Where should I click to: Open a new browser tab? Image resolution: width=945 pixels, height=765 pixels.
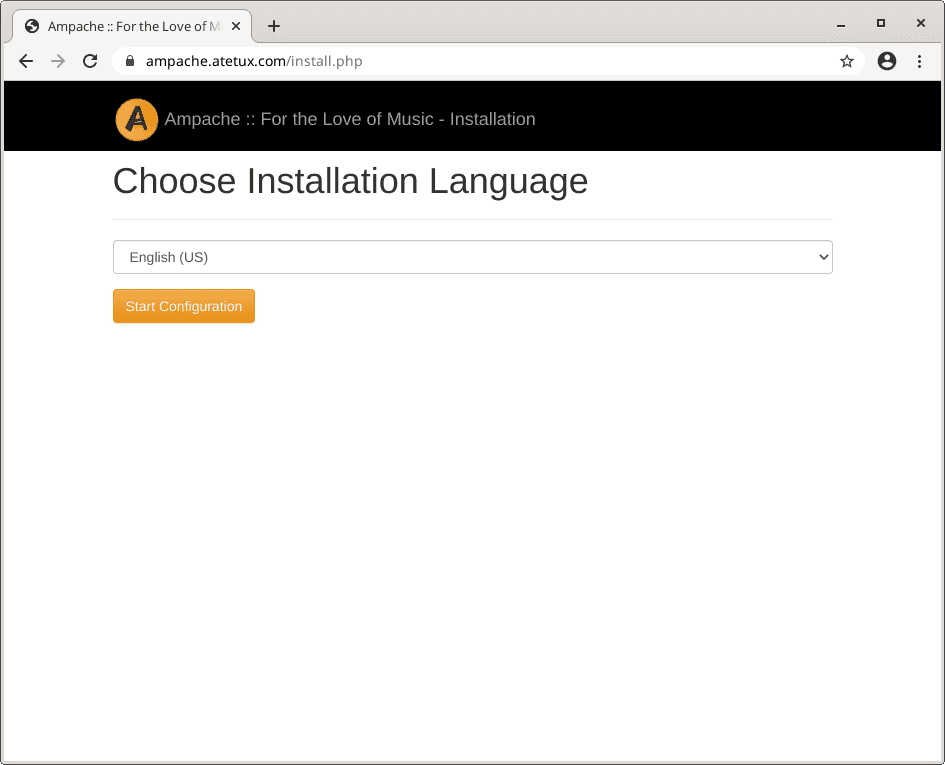274,26
